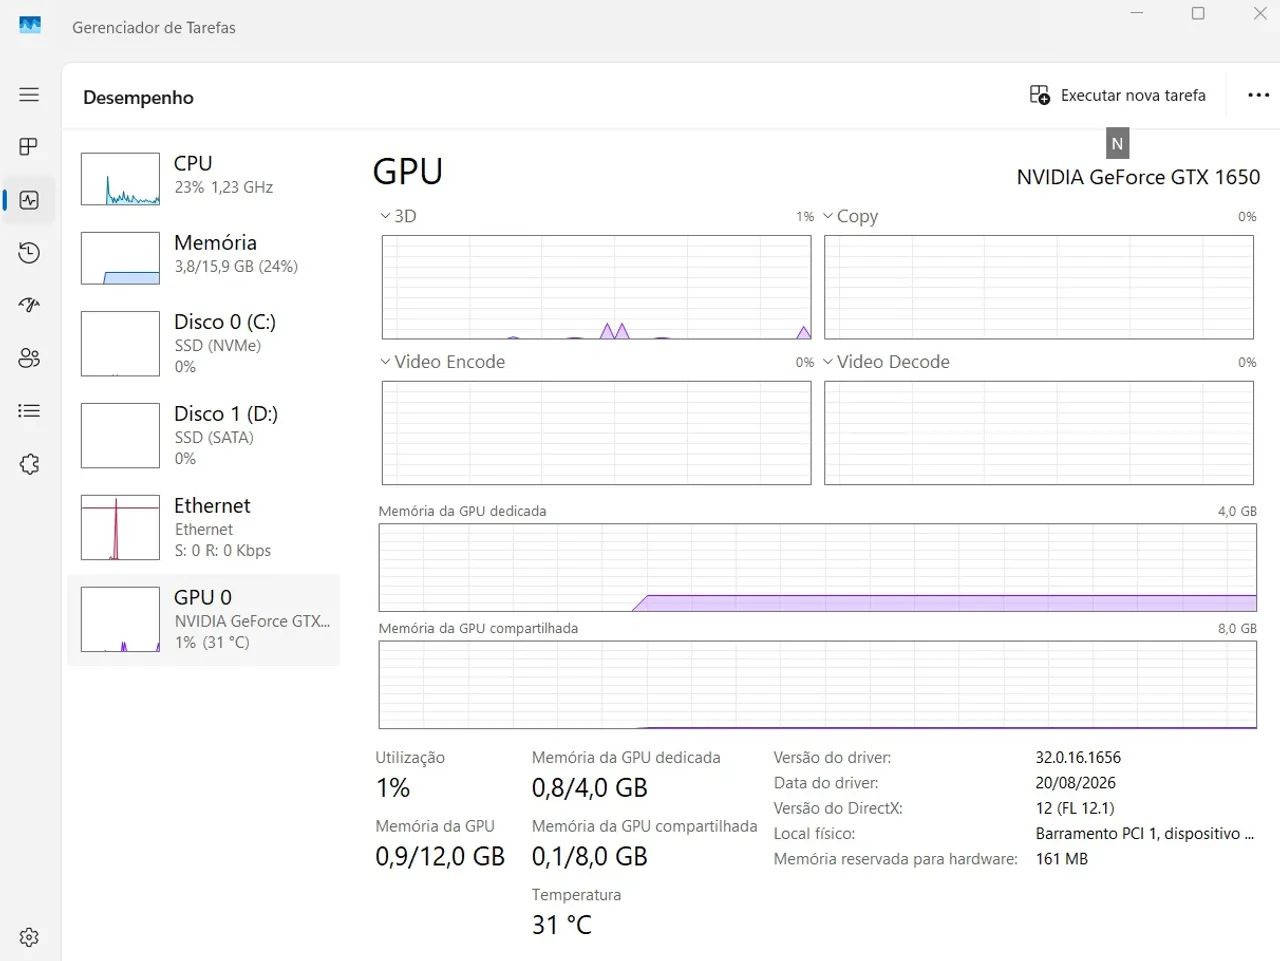The image size is (1280, 961).
Task: Open the Startup apps icon
Action: pos(29,305)
